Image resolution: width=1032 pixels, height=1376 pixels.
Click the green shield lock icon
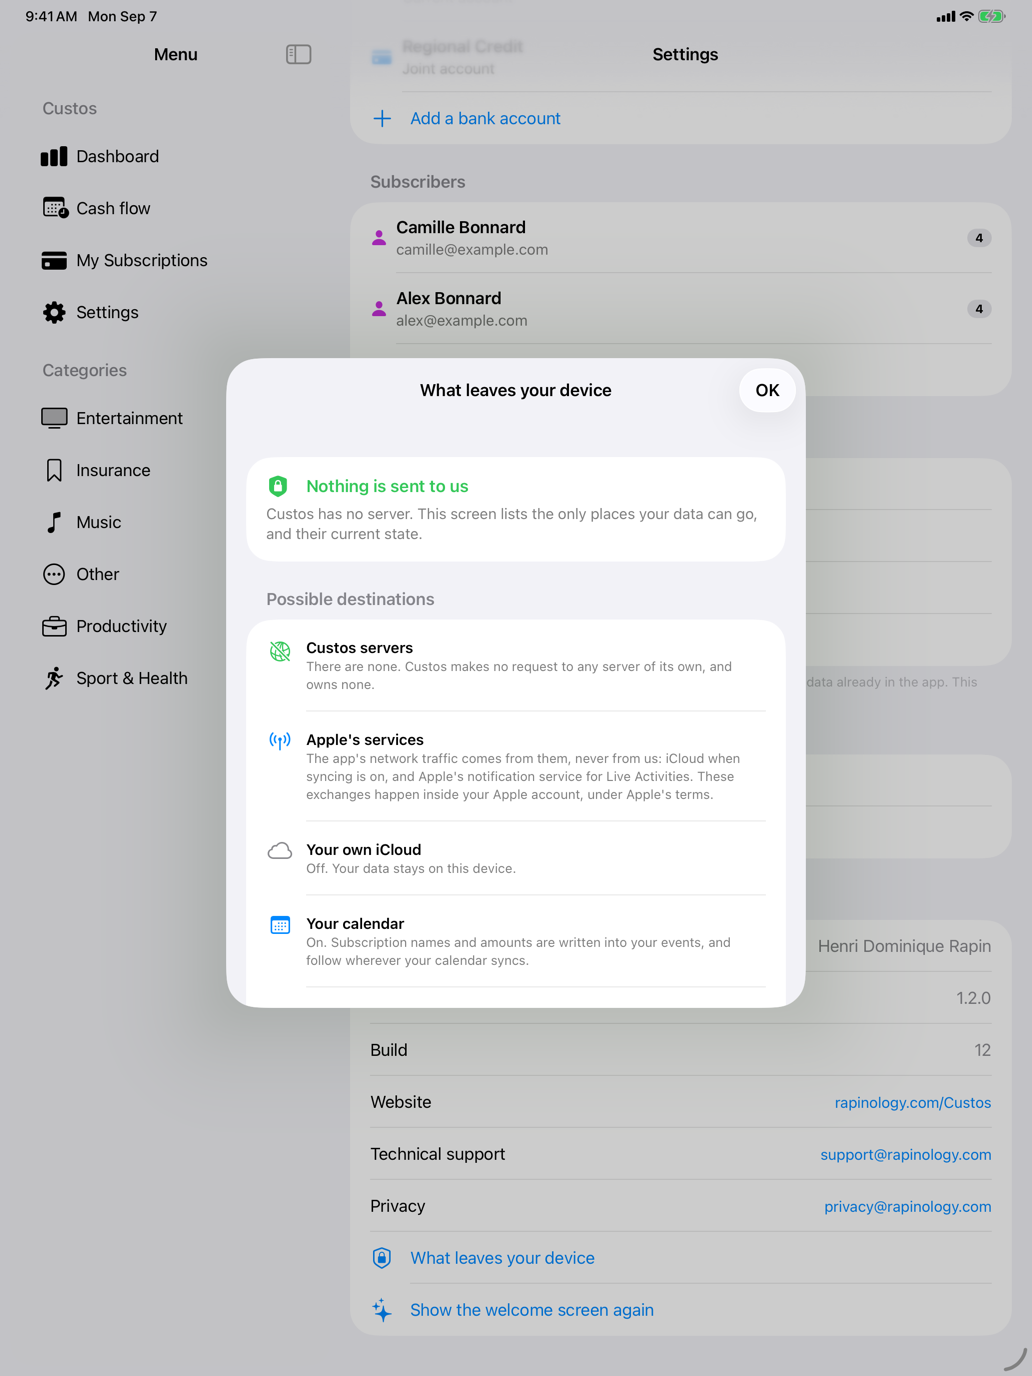278,486
